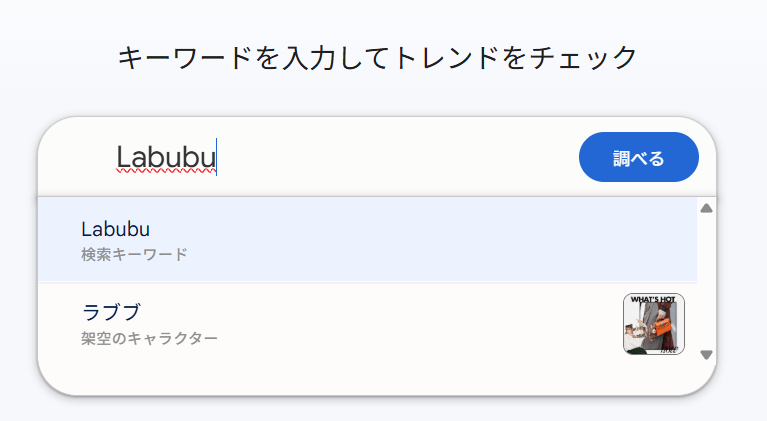Click the katakana title "ラブブ"
Screen dimensions: 767x421
click(x=110, y=311)
